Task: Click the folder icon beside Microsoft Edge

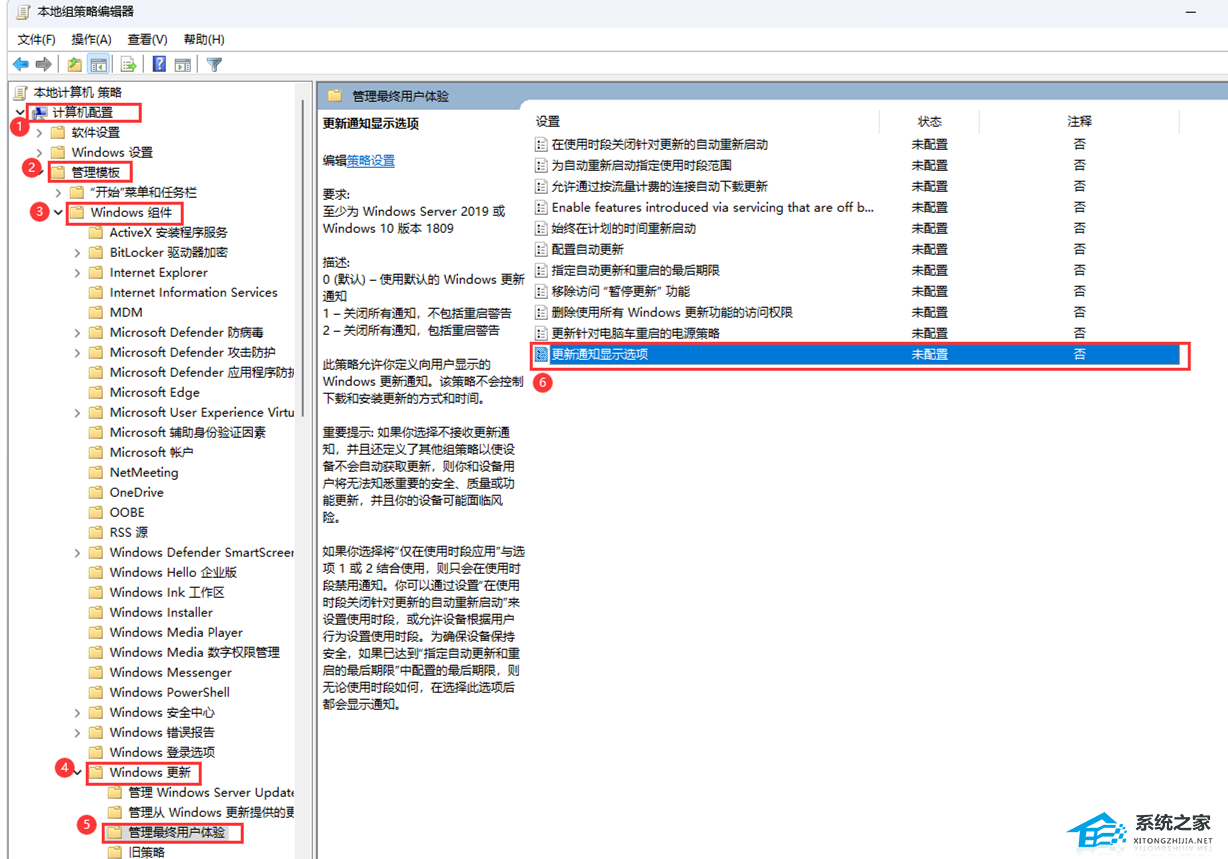Action: pyautogui.click(x=96, y=392)
